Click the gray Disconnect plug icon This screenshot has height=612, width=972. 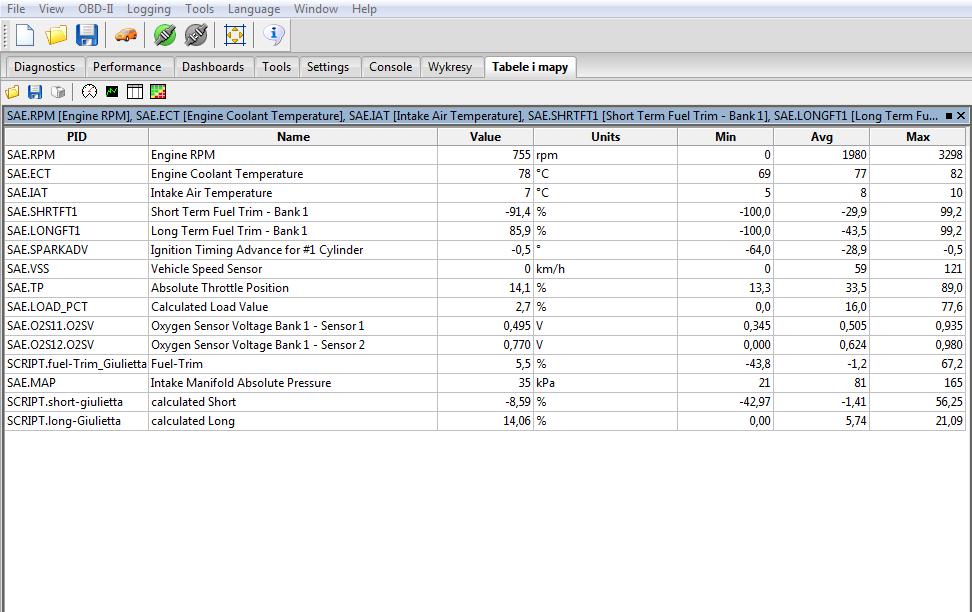[x=197, y=35]
